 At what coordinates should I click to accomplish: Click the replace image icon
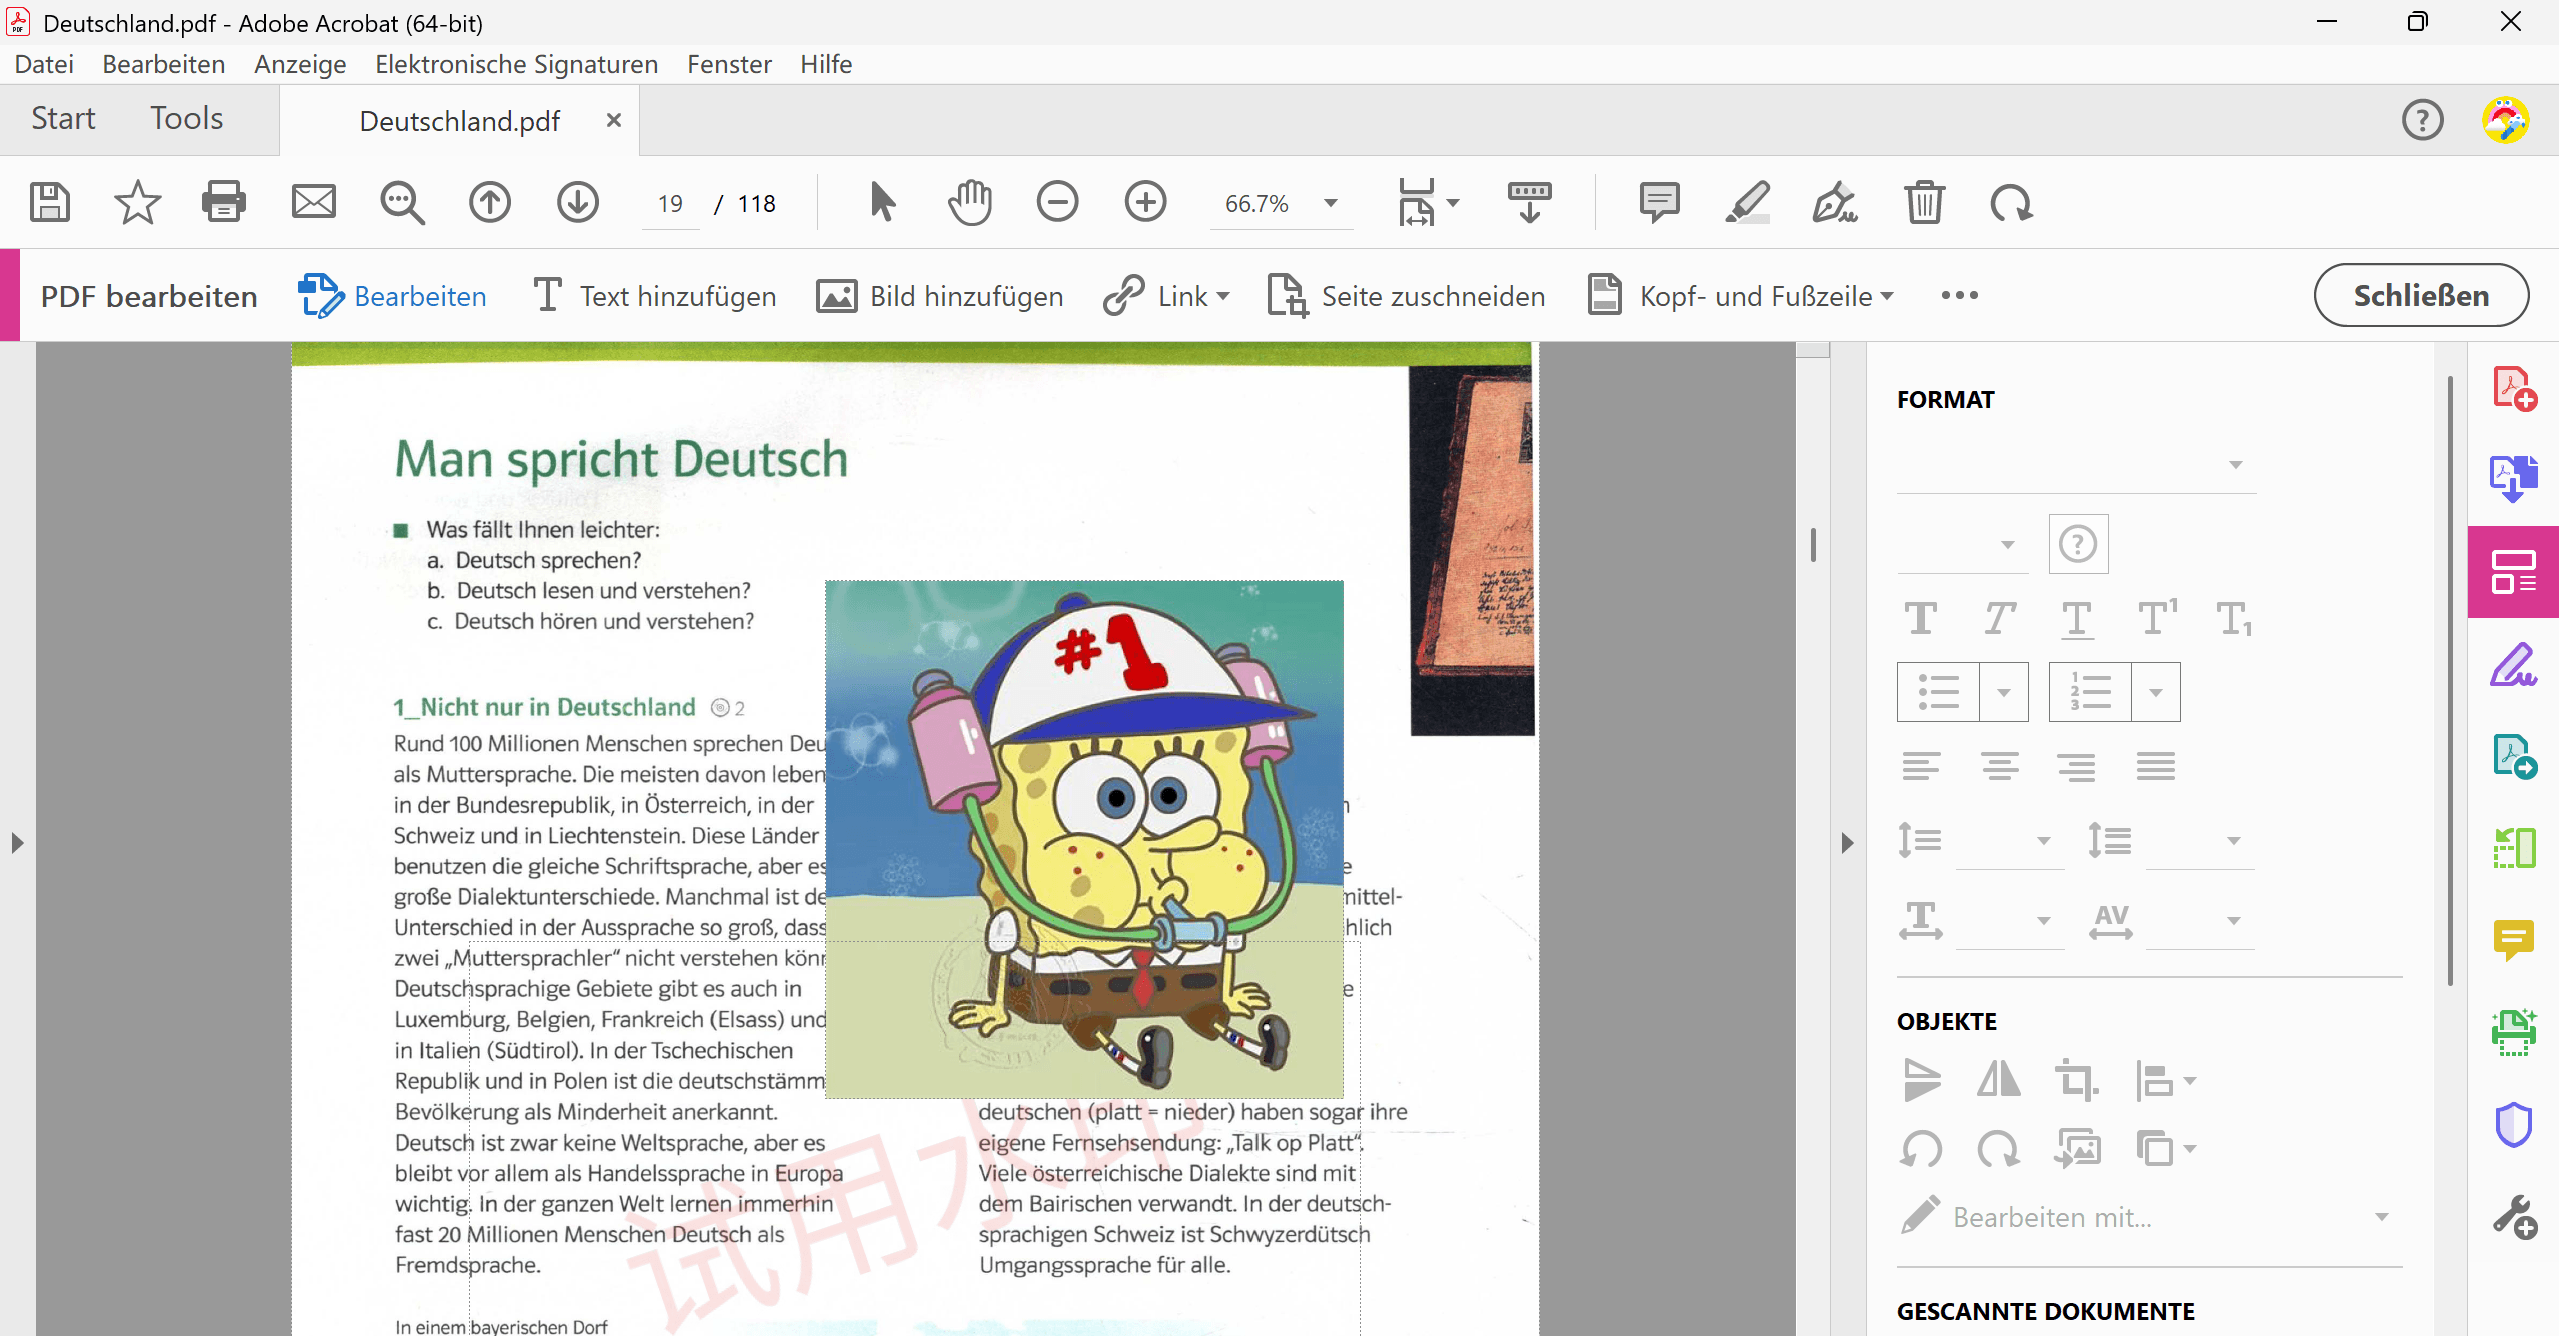click(x=2076, y=1149)
